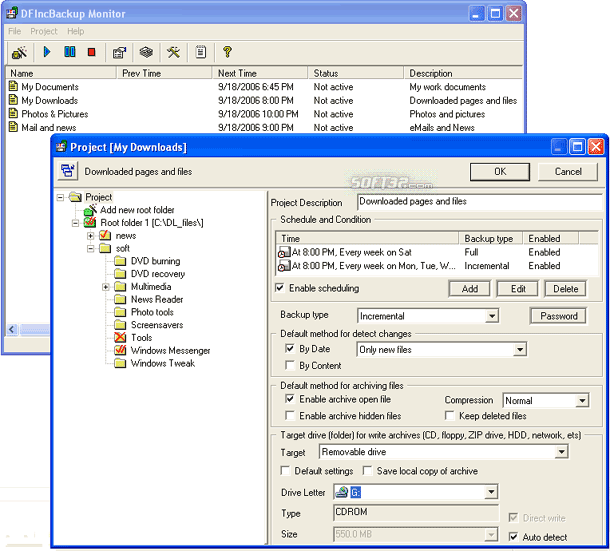This screenshot has height=551, width=610.
Task: Click the Pause toolbar icon
Action: click(x=70, y=52)
